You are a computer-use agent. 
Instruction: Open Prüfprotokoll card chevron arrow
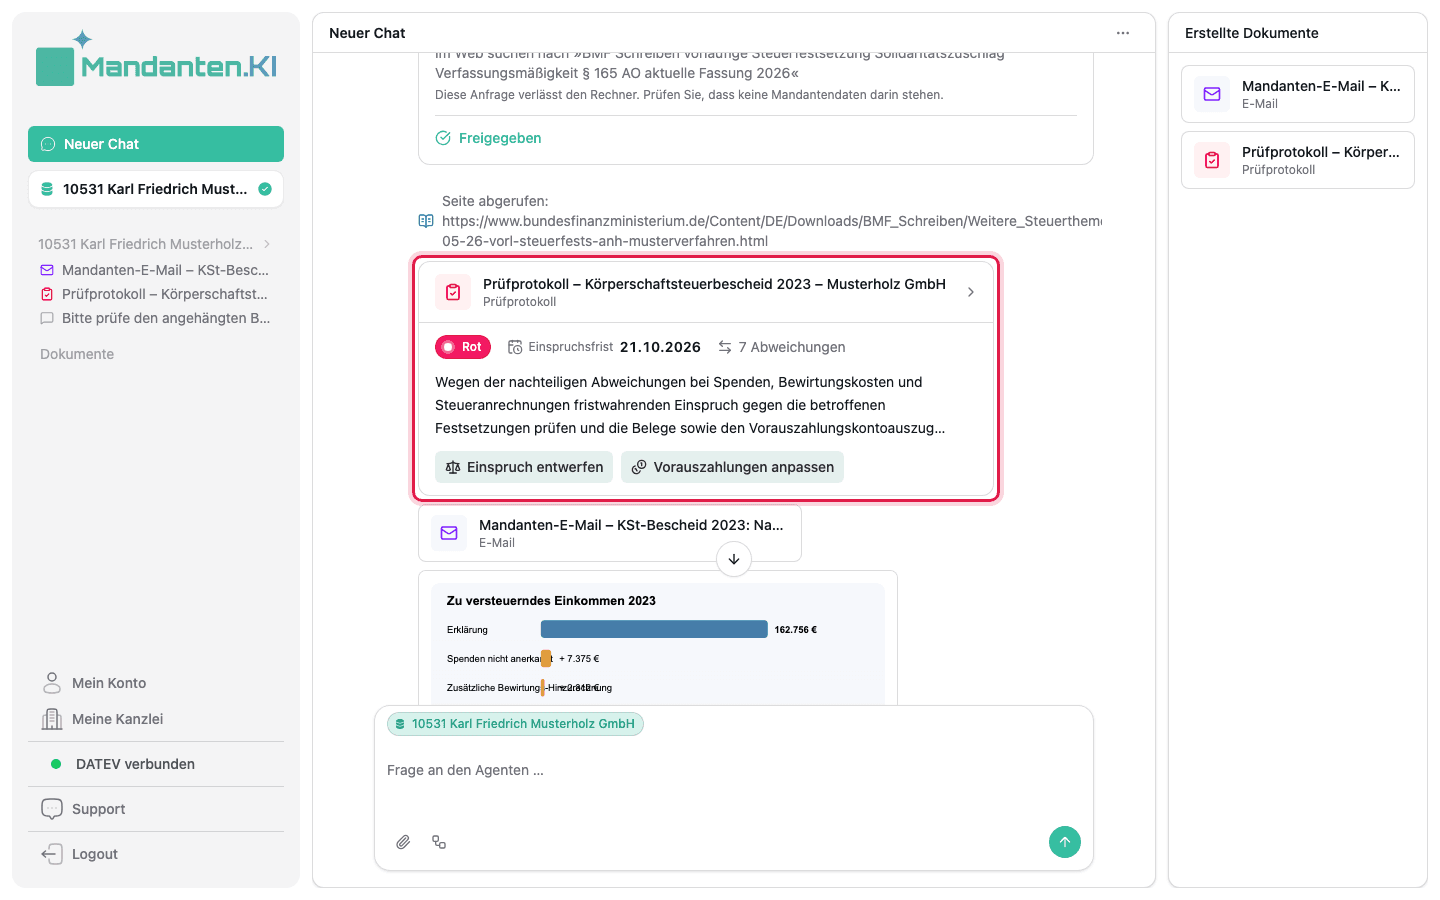(971, 292)
